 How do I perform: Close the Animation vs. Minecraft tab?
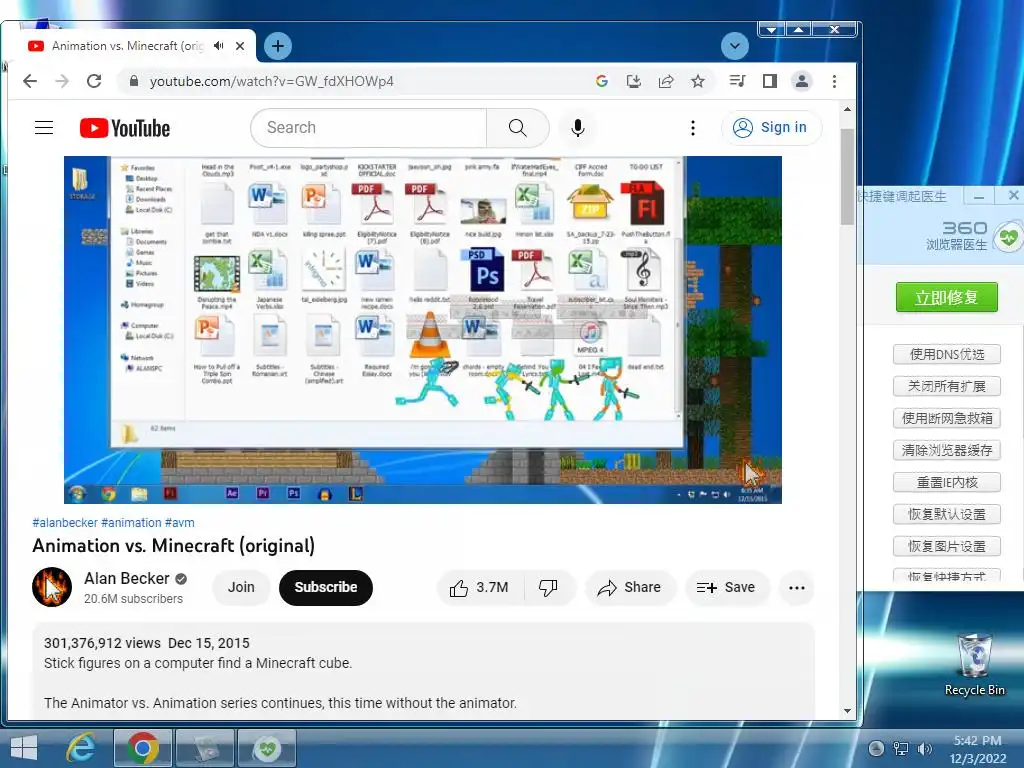pos(240,46)
